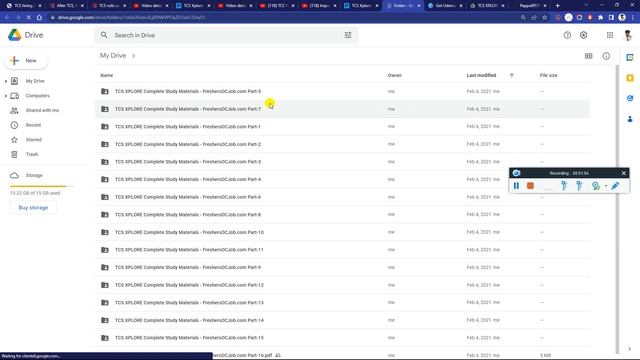Image resolution: width=640 pixels, height=360 pixels.
Task: Click the second microphone icon in recorder
Action: [579, 186]
